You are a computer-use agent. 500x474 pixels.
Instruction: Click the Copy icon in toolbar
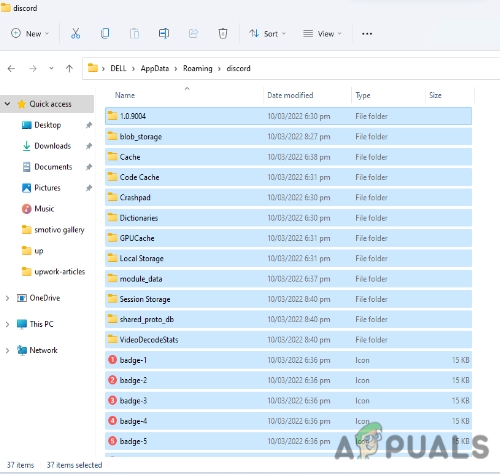(105, 33)
